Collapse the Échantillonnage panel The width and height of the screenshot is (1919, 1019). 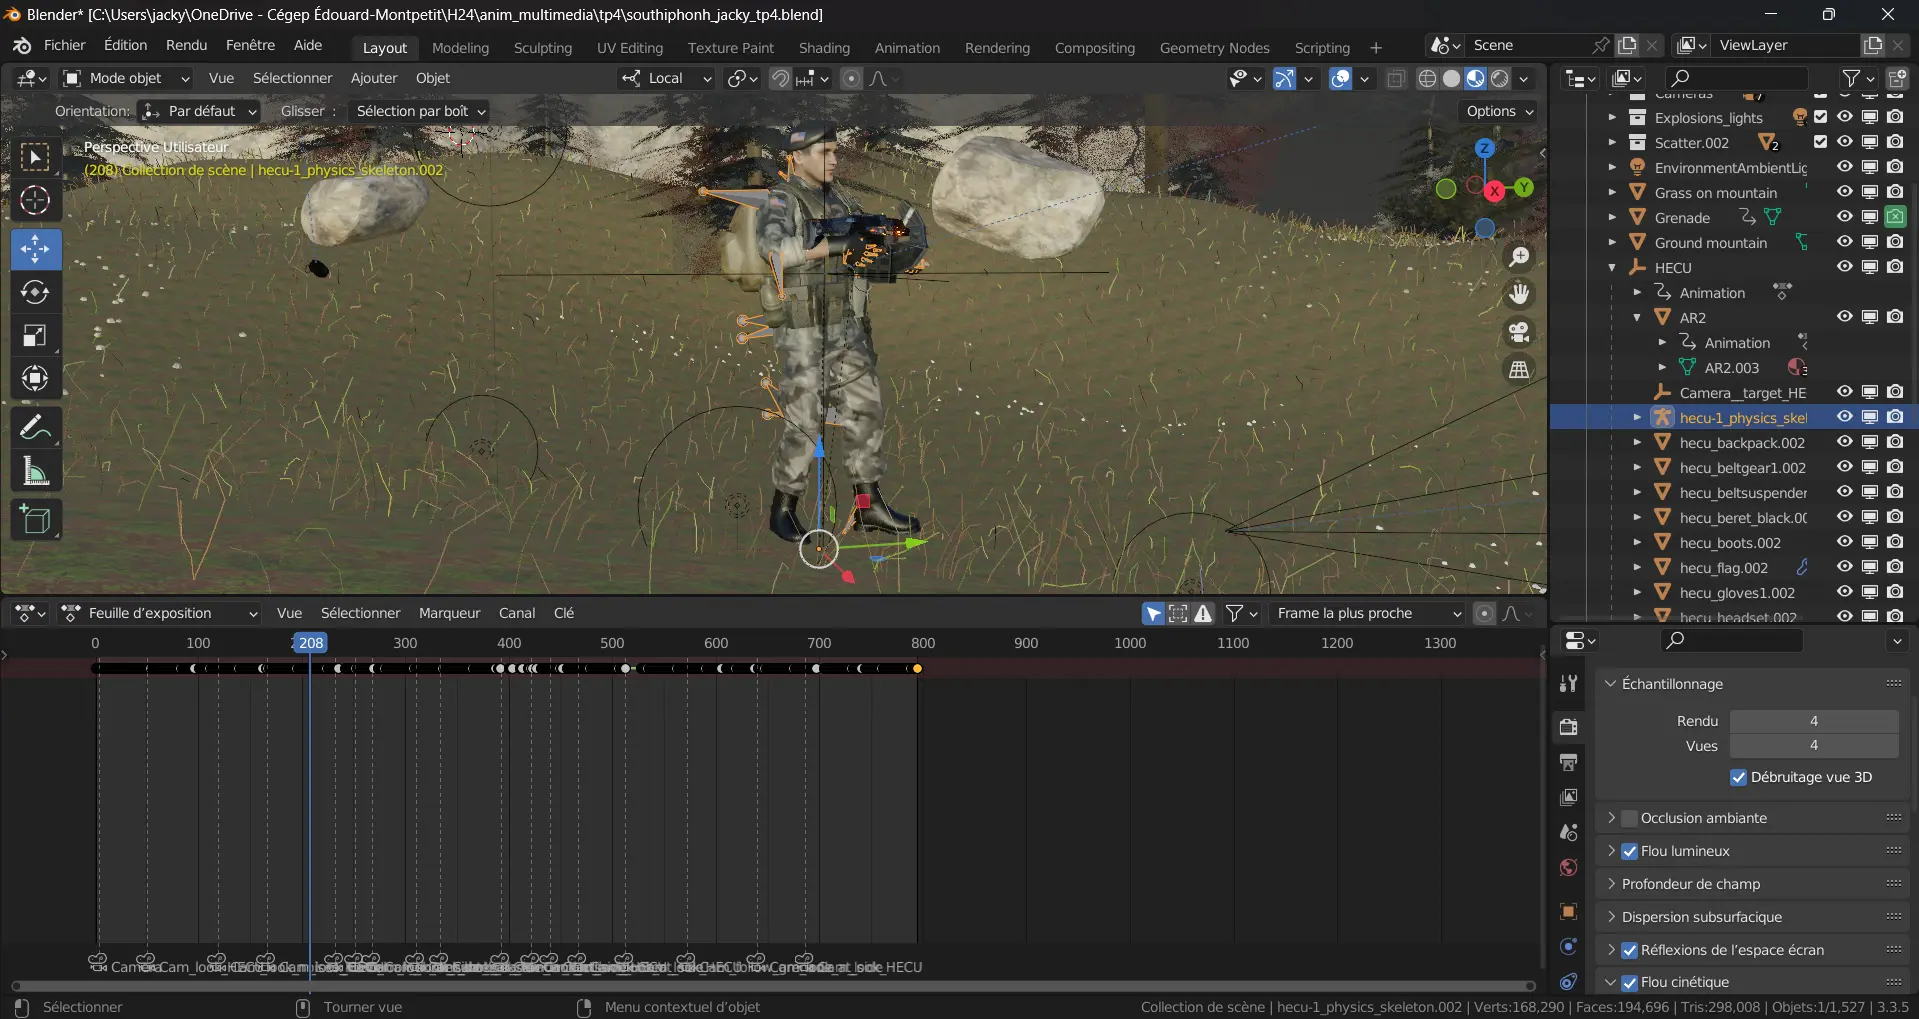pos(1610,684)
